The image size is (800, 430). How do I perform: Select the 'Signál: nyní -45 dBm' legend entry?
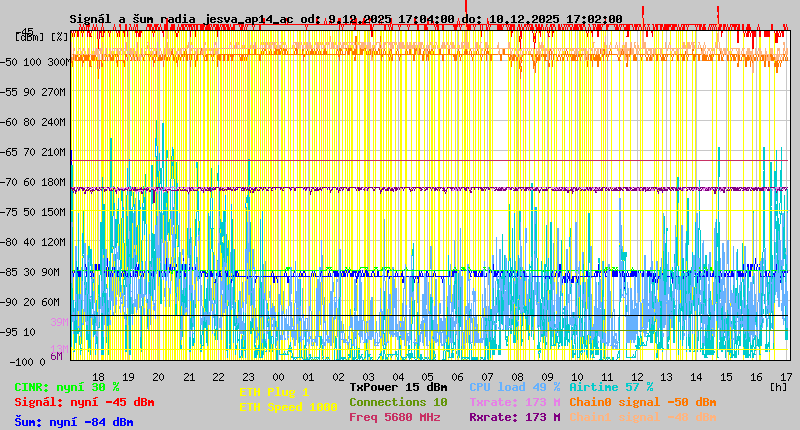[84, 402]
